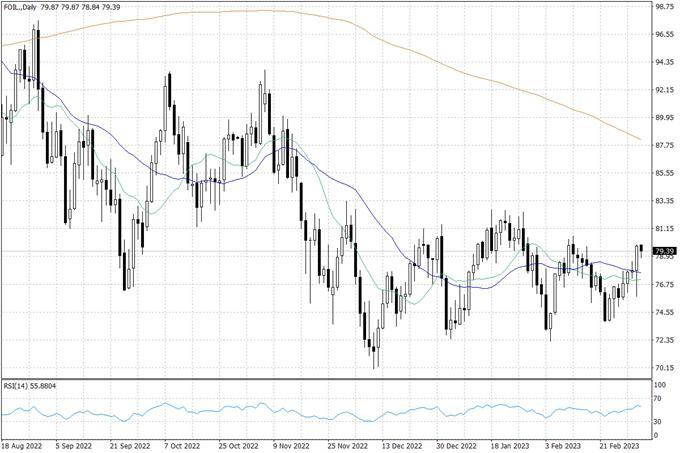Select the 18 Aug 2022 date label
Image resolution: width=680 pixels, height=453 pixels.
click(x=24, y=445)
